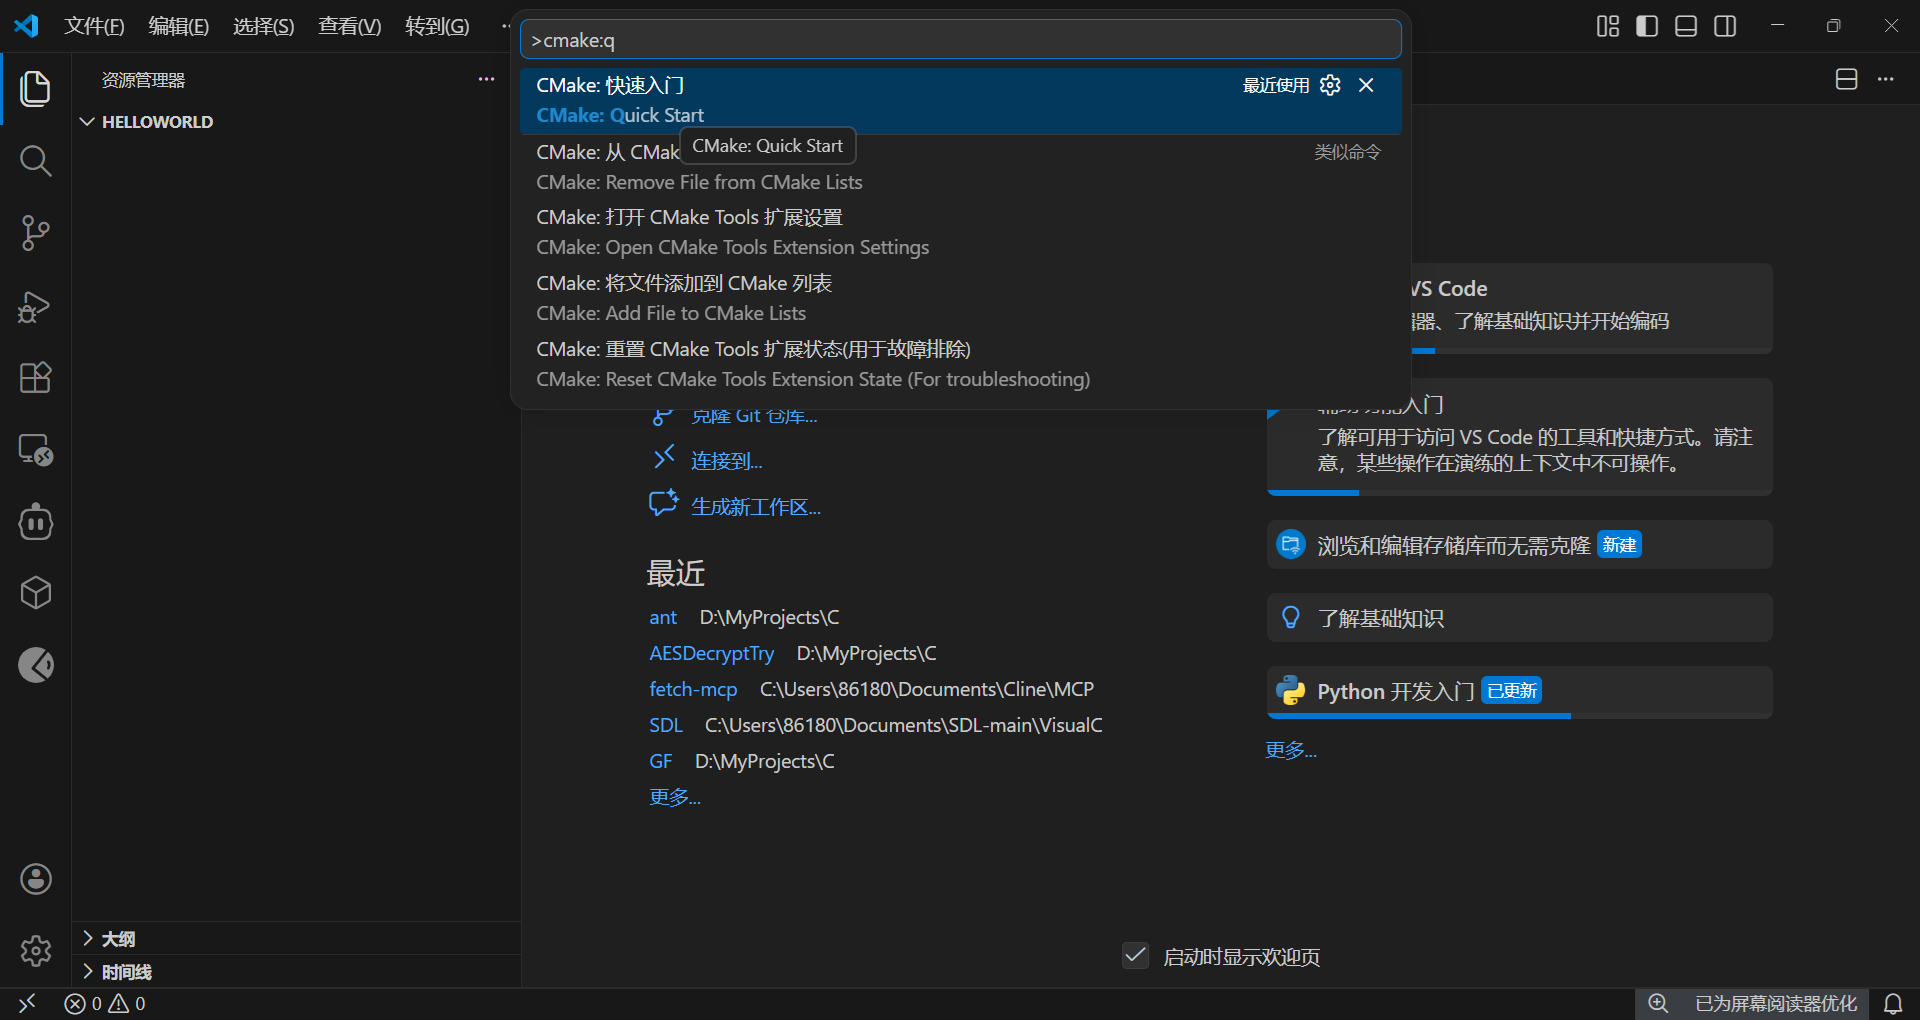Click the lightbulb icon beside 了解基础知识
This screenshot has width=1920, height=1020.
(1291, 617)
